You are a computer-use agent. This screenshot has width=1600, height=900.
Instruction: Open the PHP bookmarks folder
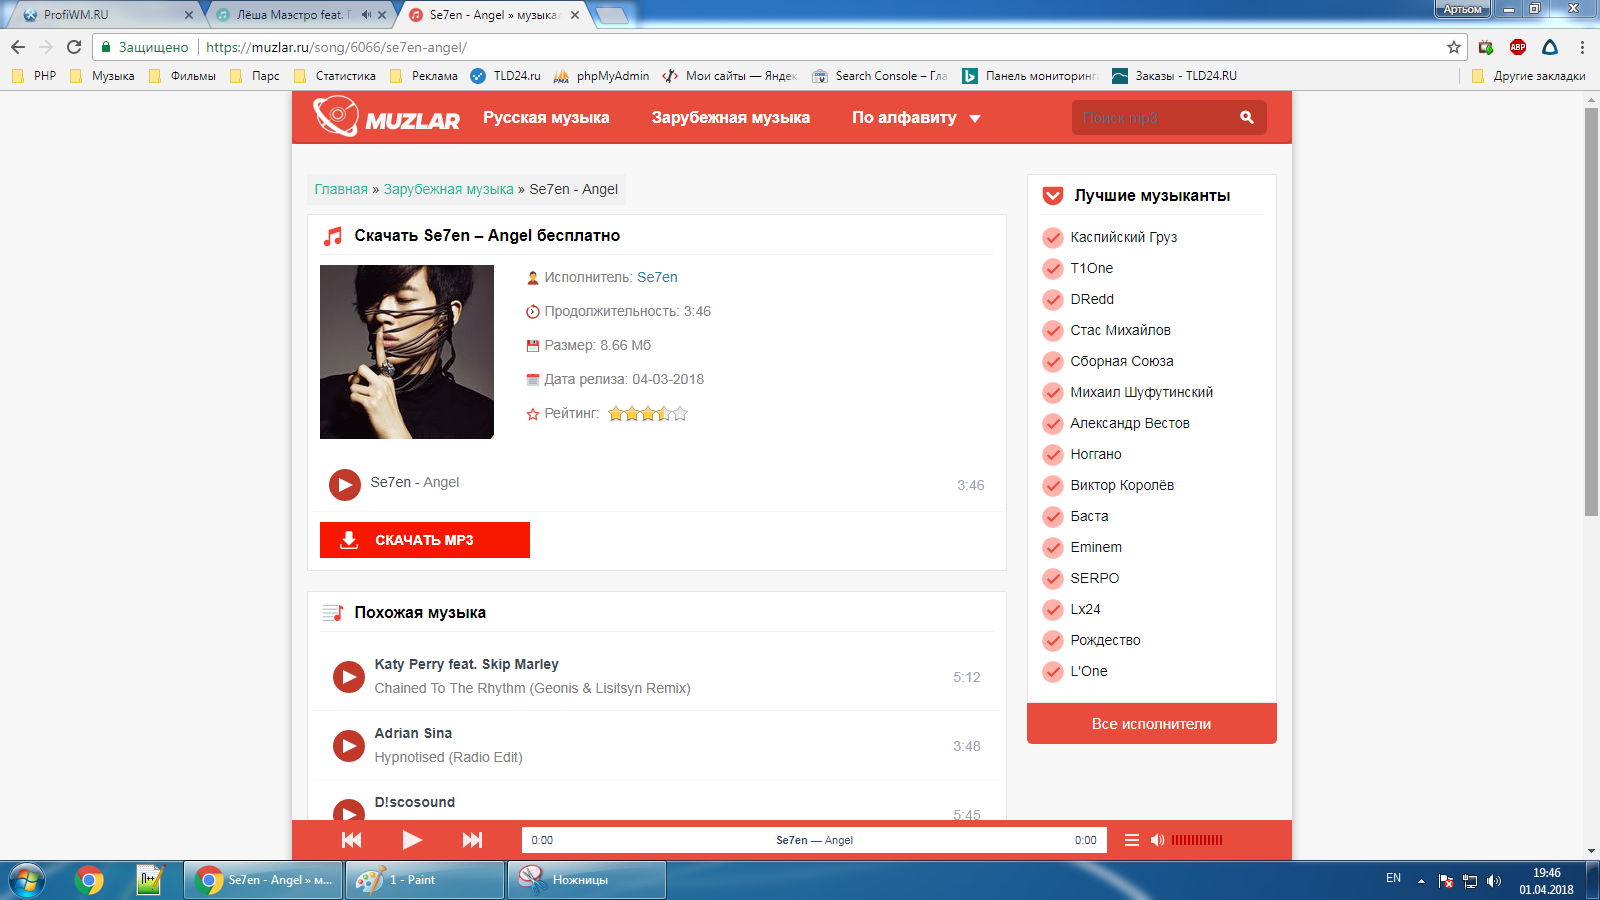click(34, 76)
